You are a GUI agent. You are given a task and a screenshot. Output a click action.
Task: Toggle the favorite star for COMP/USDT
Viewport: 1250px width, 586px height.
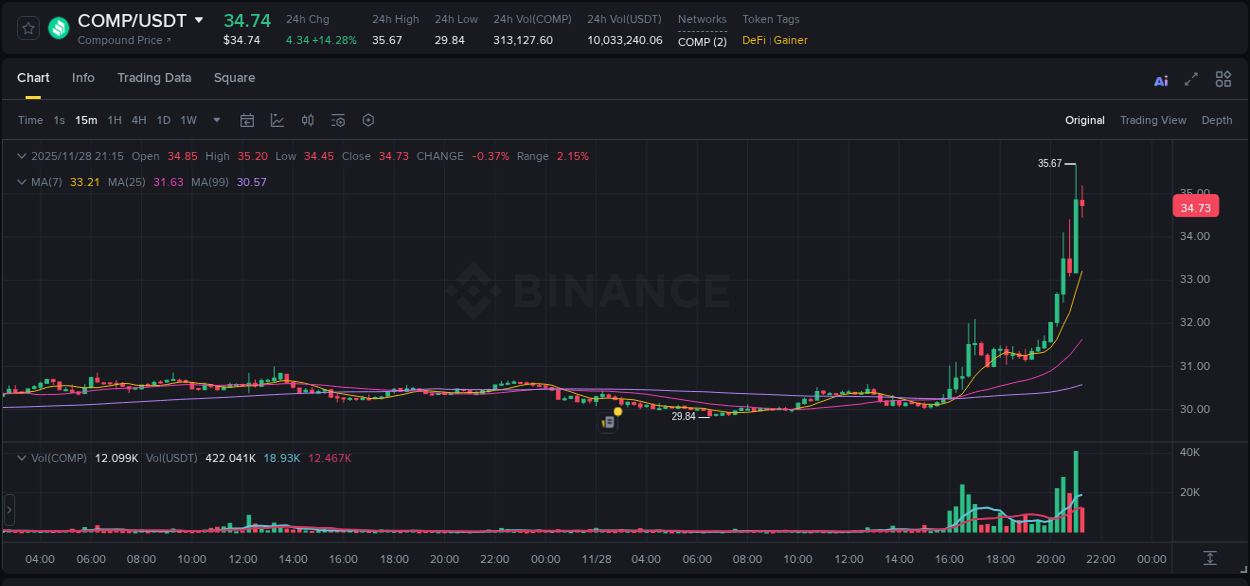[x=27, y=27]
